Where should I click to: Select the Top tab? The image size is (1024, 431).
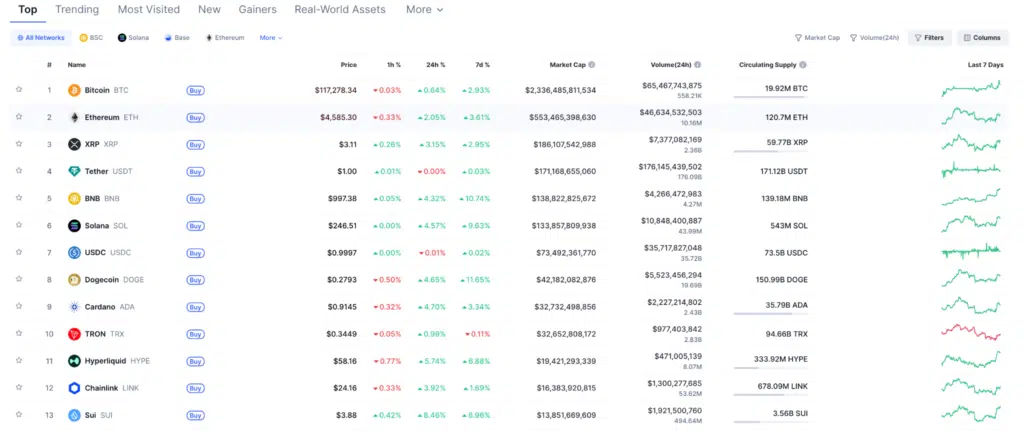coord(27,10)
